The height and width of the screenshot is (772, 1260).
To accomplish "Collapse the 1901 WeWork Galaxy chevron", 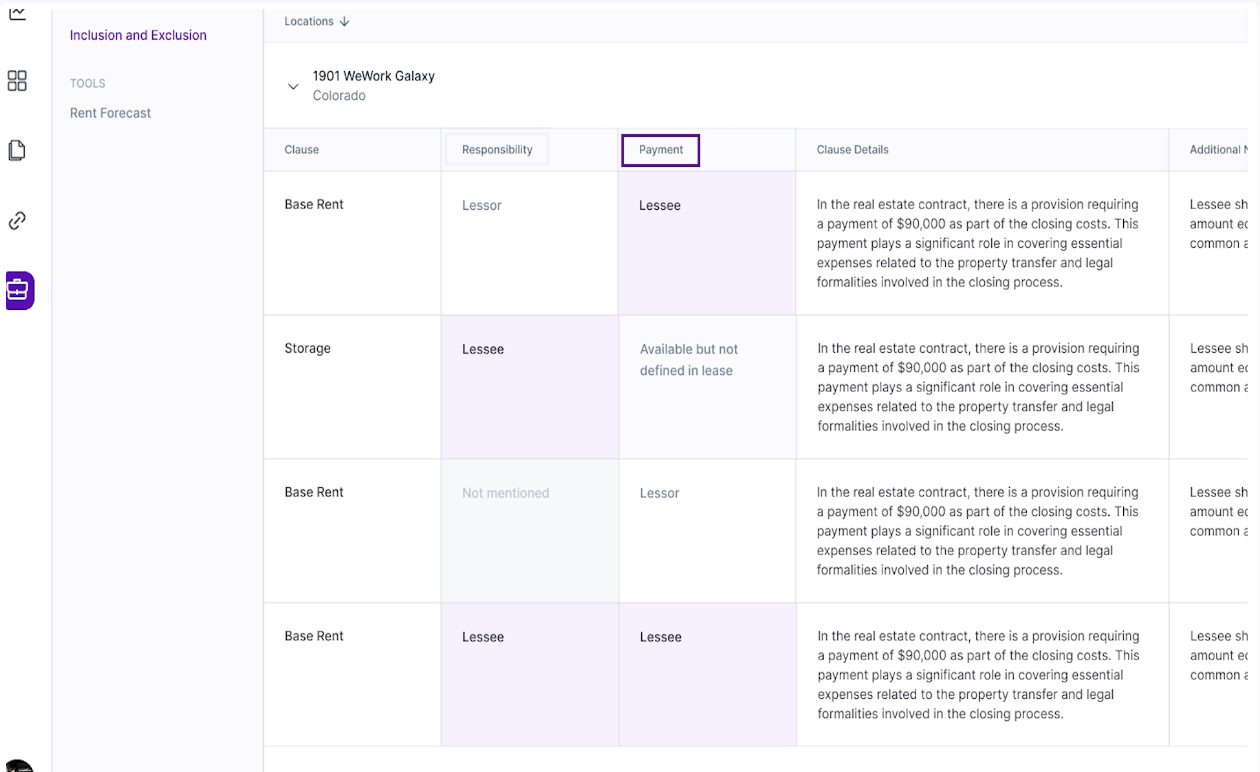I will pyautogui.click(x=293, y=87).
